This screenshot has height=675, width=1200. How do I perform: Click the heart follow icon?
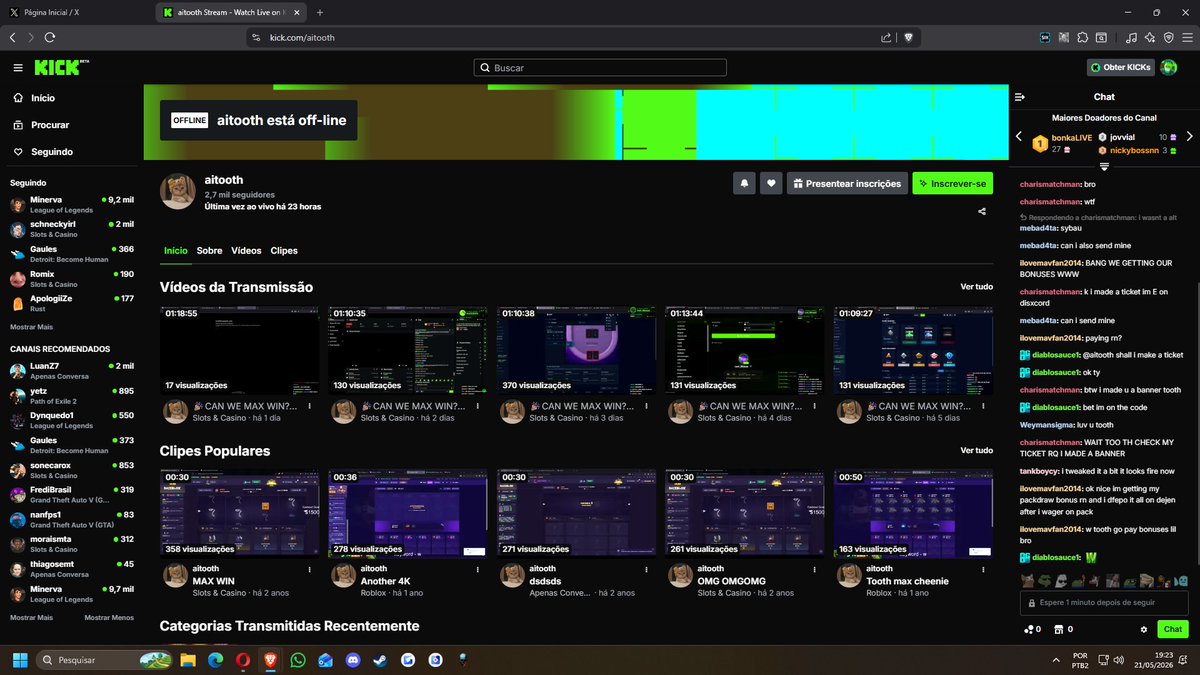pos(771,183)
